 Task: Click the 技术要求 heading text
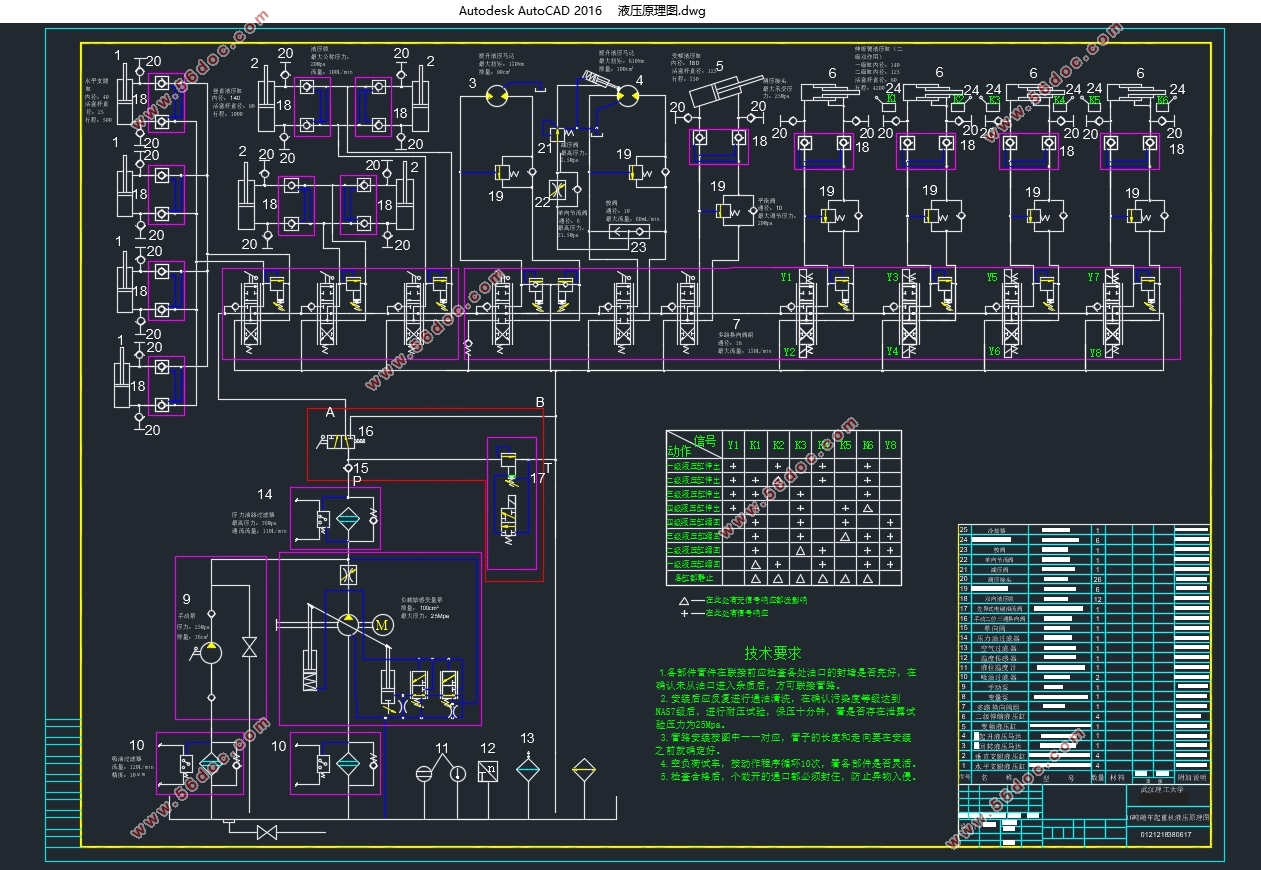pyautogui.click(x=773, y=653)
